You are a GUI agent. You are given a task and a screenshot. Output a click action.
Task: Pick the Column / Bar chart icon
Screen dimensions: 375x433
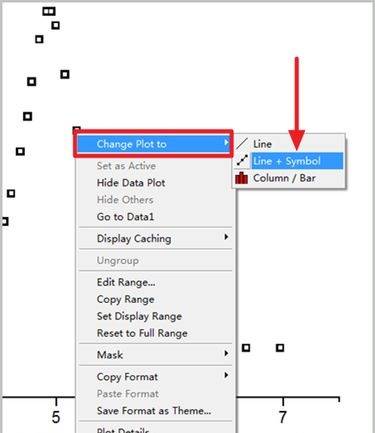click(242, 178)
